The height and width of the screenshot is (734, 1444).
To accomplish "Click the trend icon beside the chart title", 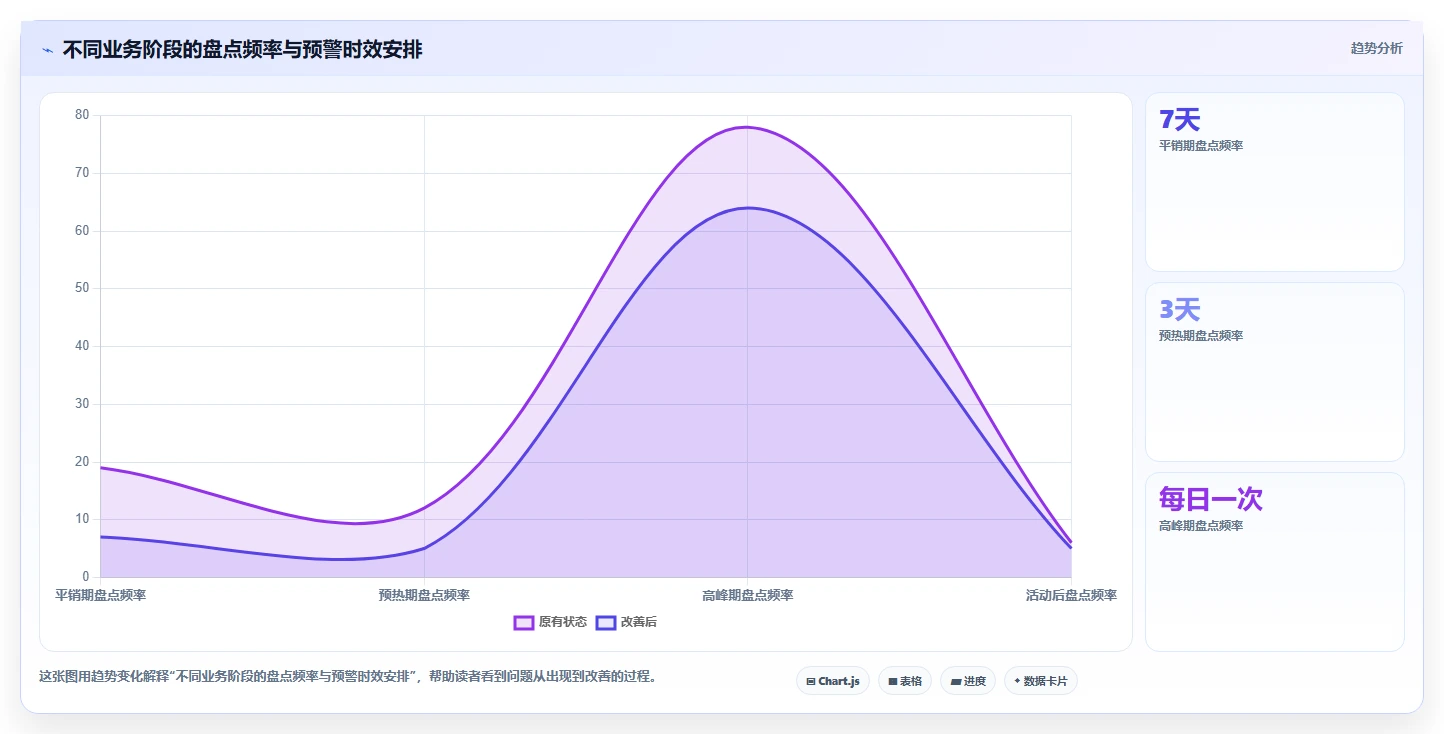I will coord(47,50).
